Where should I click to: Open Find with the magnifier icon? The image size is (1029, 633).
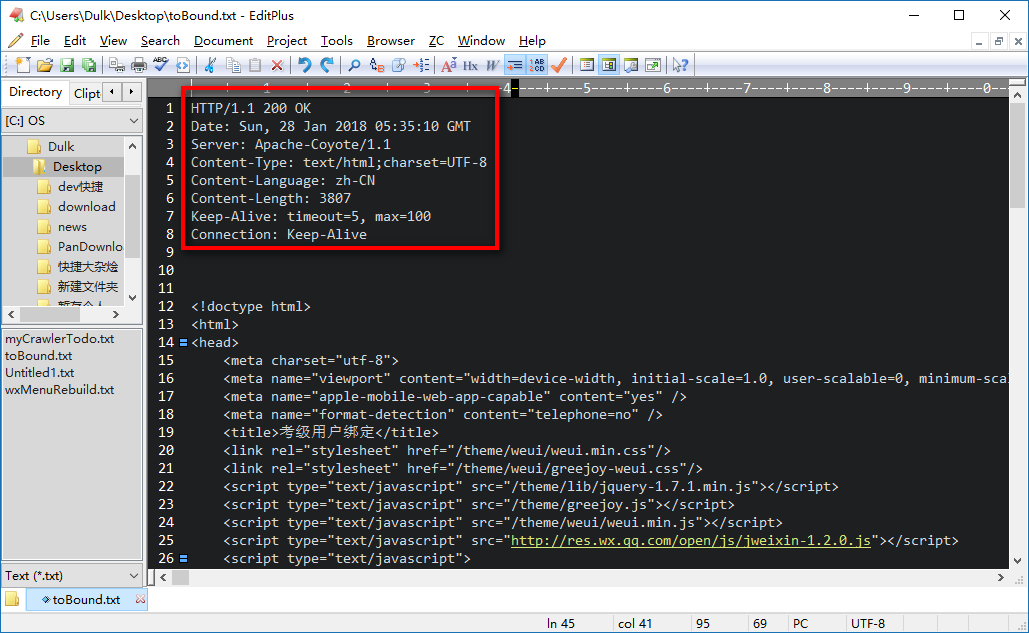[354, 65]
